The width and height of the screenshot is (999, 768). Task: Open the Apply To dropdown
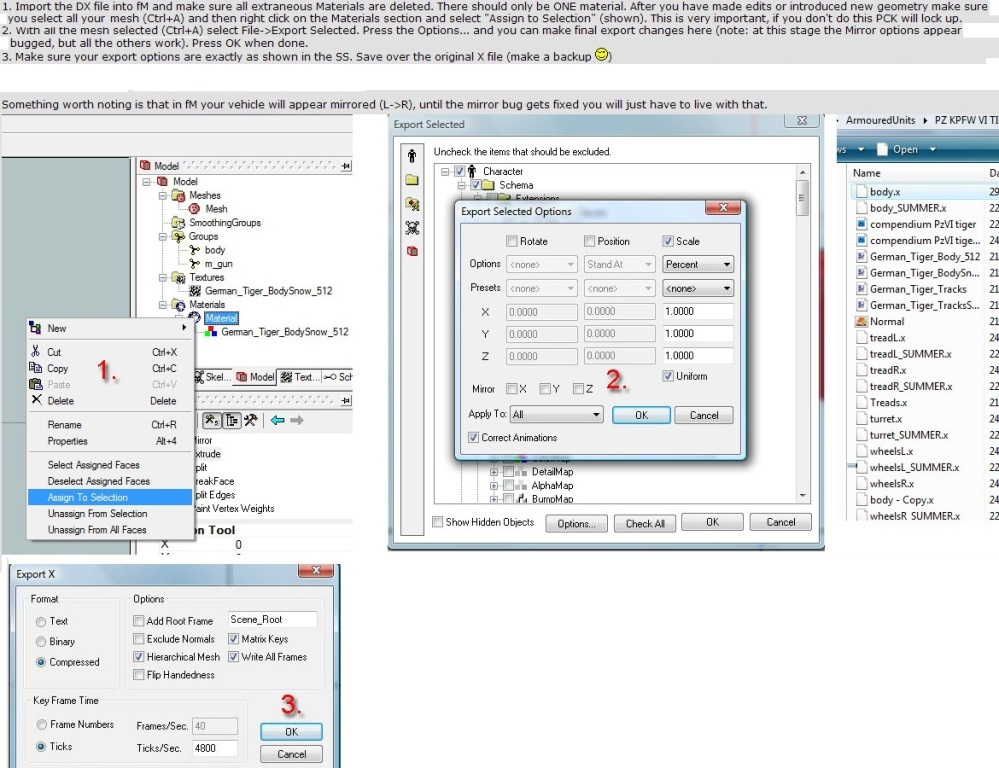click(556, 415)
